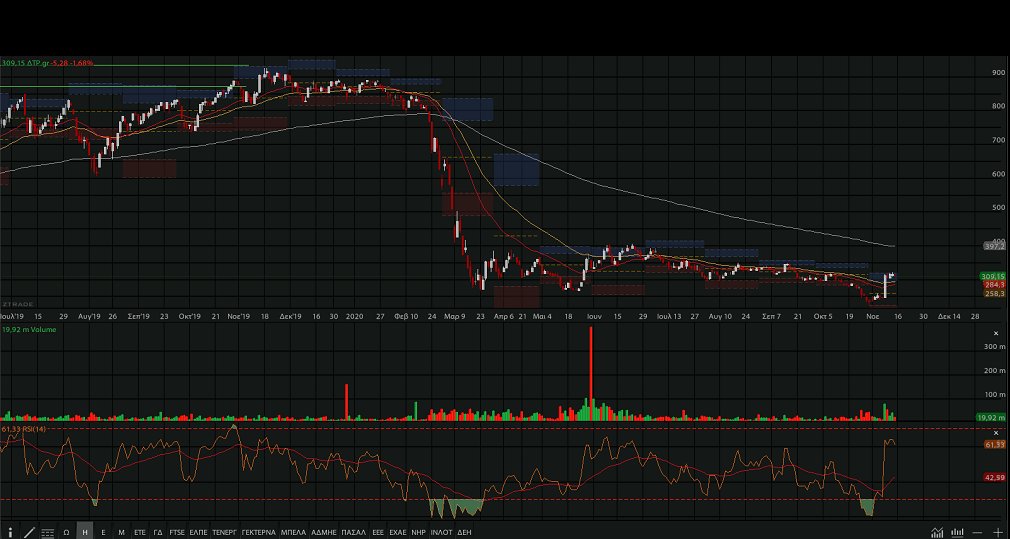Close the RSI indicator panel
The image size is (1010, 539).
[996, 432]
